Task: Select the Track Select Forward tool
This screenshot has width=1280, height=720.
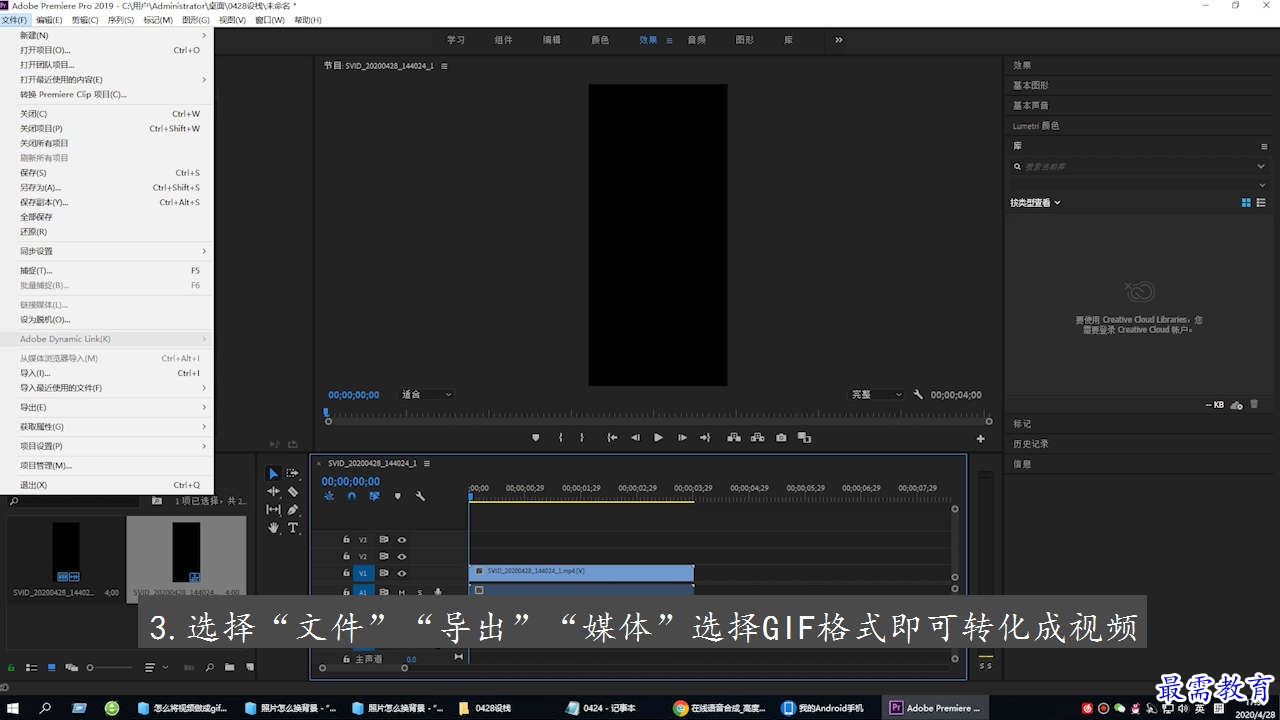Action: [x=292, y=473]
